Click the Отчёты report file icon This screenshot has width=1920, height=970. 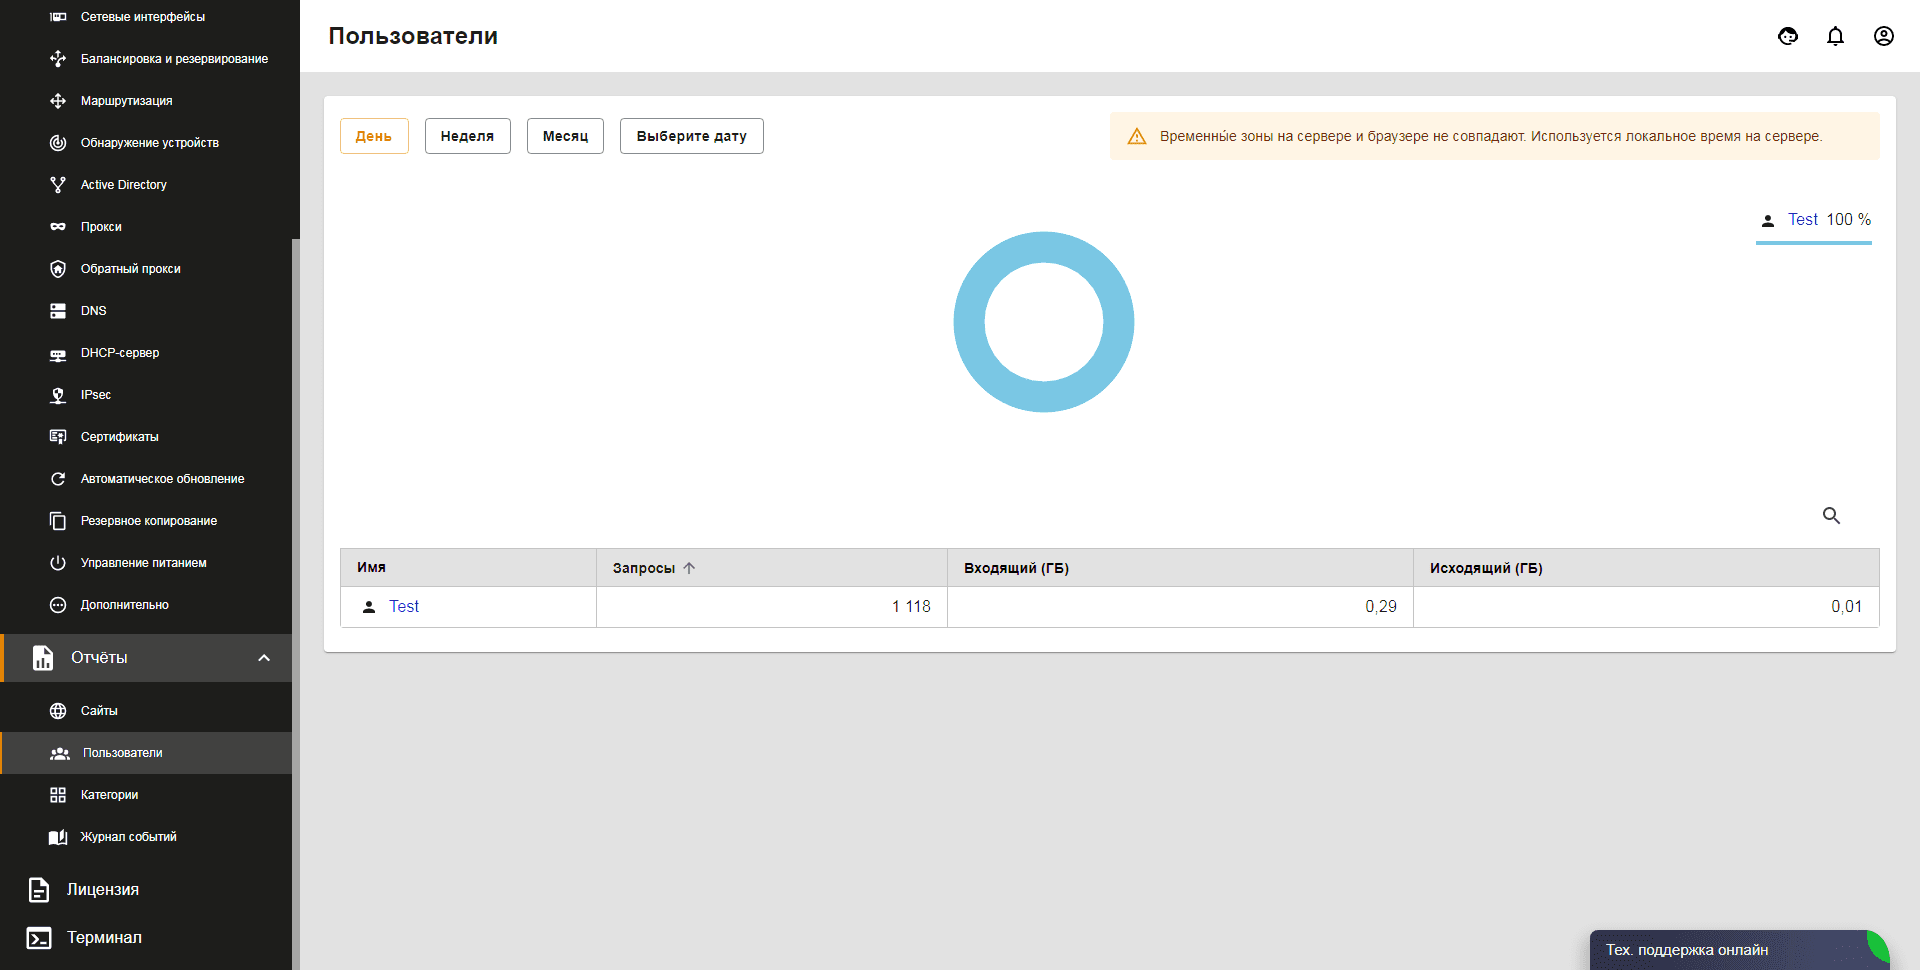coord(43,658)
